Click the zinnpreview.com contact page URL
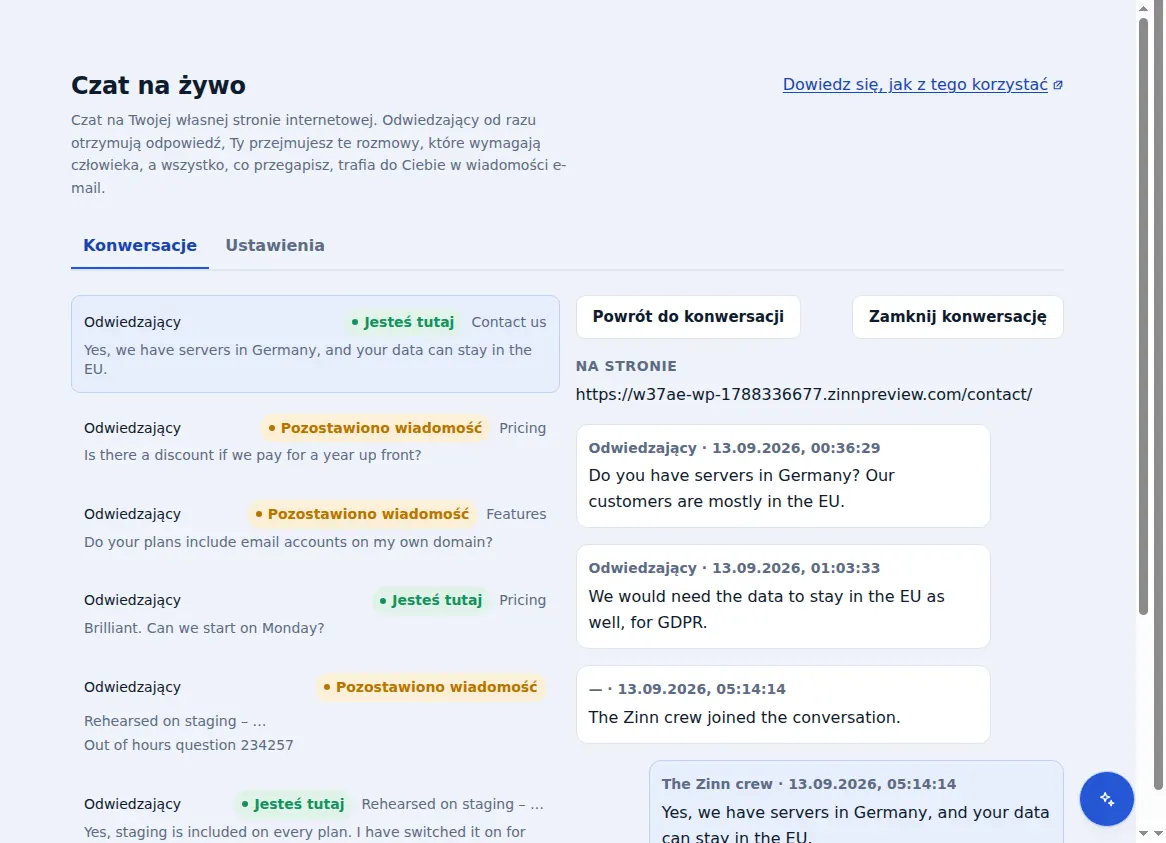This screenshot has width=1166, height=843. coord(804,395)
